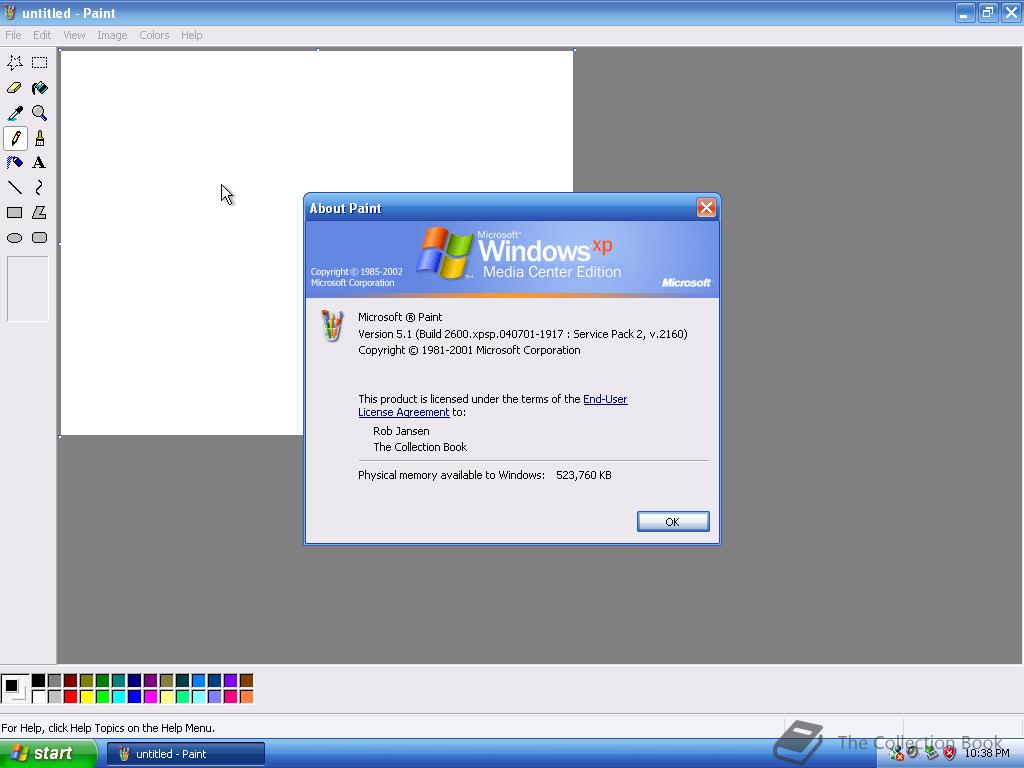The width and height of the screenshot is (1024, 768).
Task: Pick the Rectangle shape tool
Action: click(x=14, y=212)
